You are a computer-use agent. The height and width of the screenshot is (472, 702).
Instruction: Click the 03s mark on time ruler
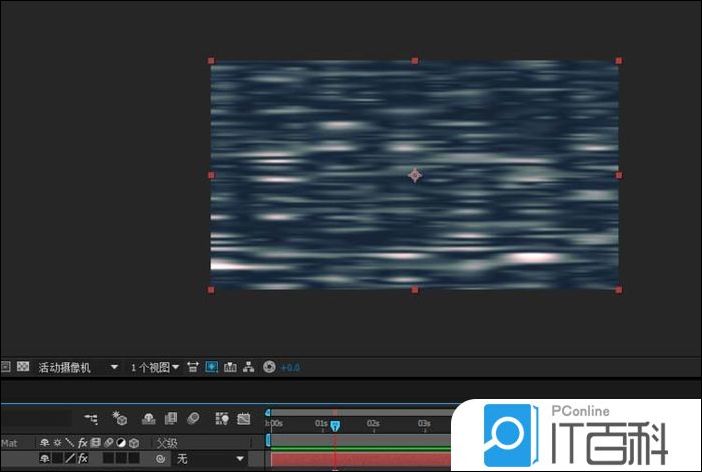pos(424,423)
